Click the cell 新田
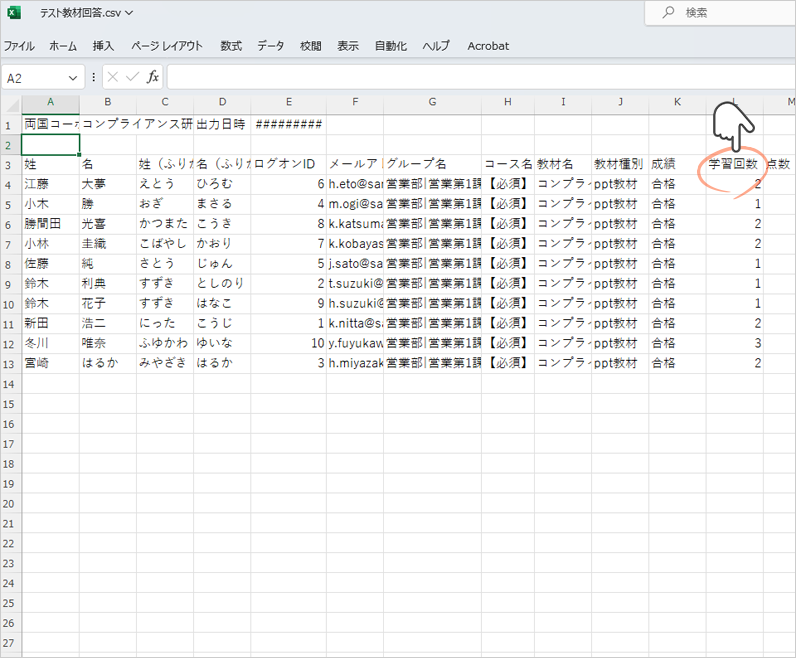The width and height of the screenshot is (796, 658). coord(50,324)
